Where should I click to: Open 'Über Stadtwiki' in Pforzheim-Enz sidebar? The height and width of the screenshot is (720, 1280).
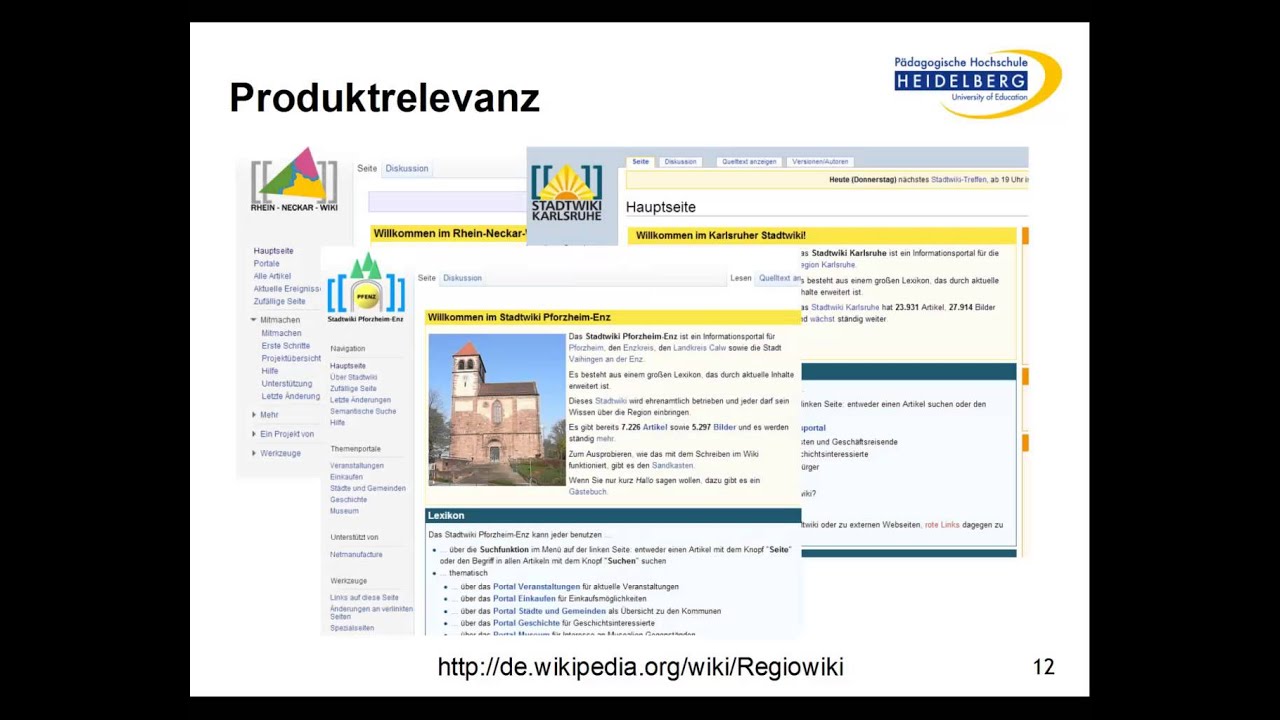(353, 377)
